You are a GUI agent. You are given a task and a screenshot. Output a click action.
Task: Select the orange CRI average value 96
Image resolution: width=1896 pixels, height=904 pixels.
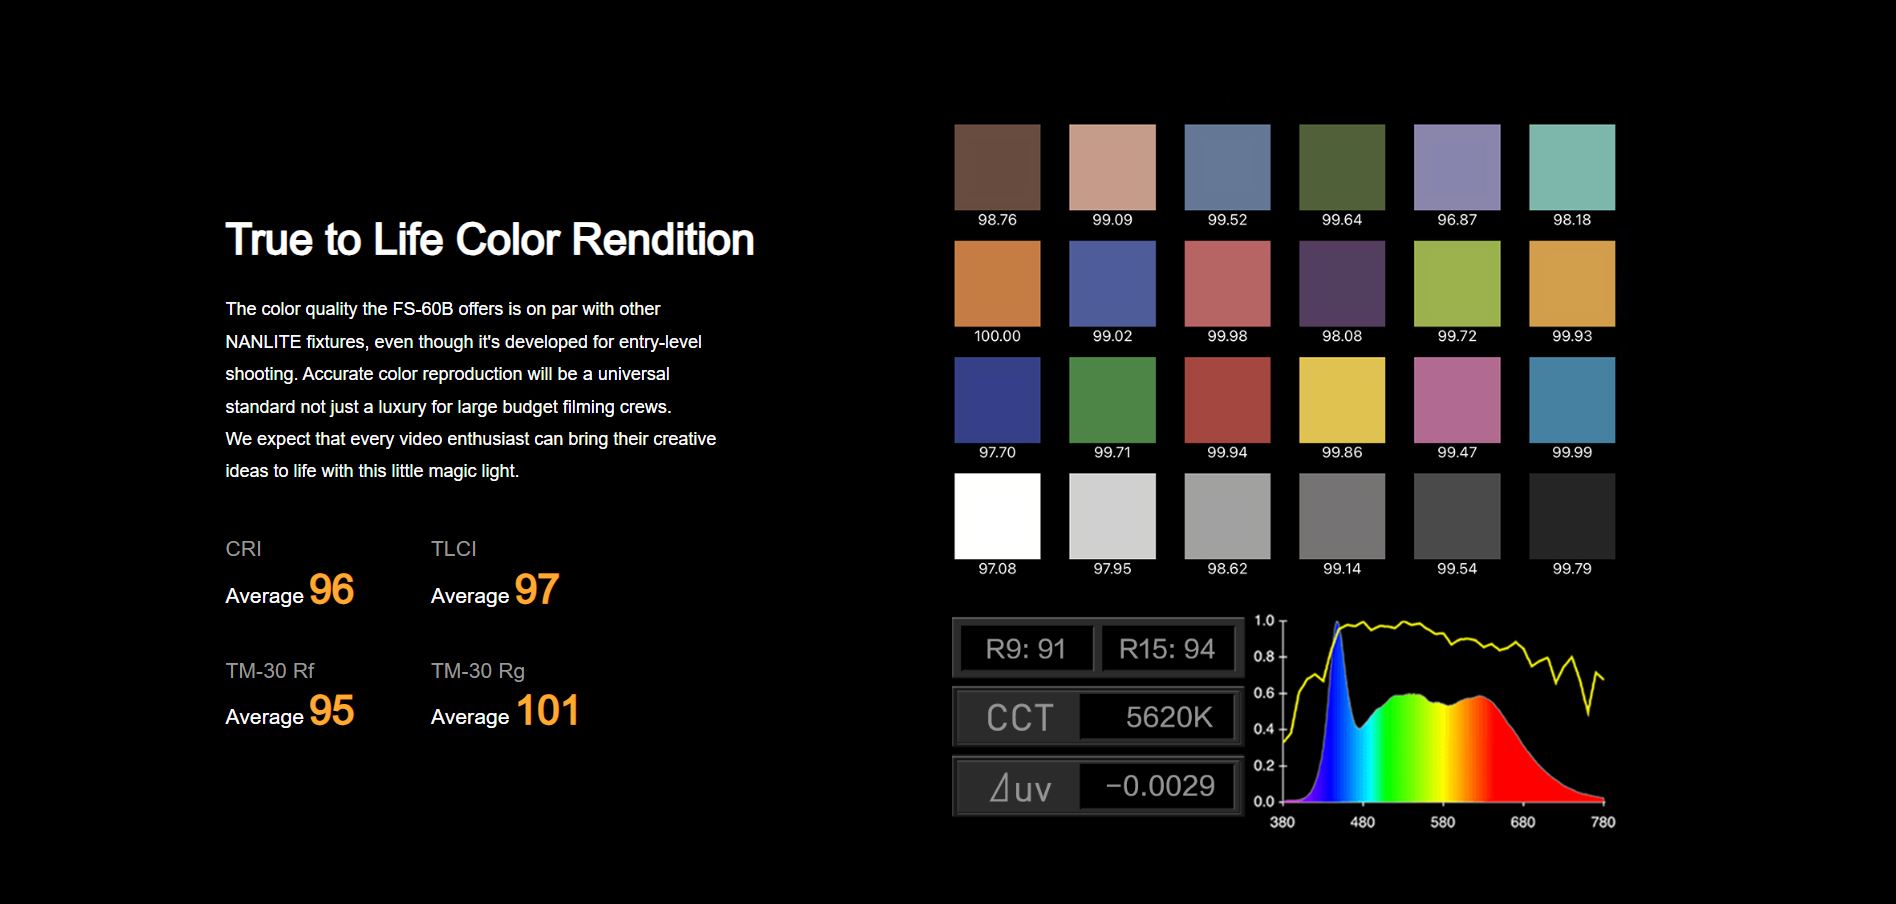331,590
